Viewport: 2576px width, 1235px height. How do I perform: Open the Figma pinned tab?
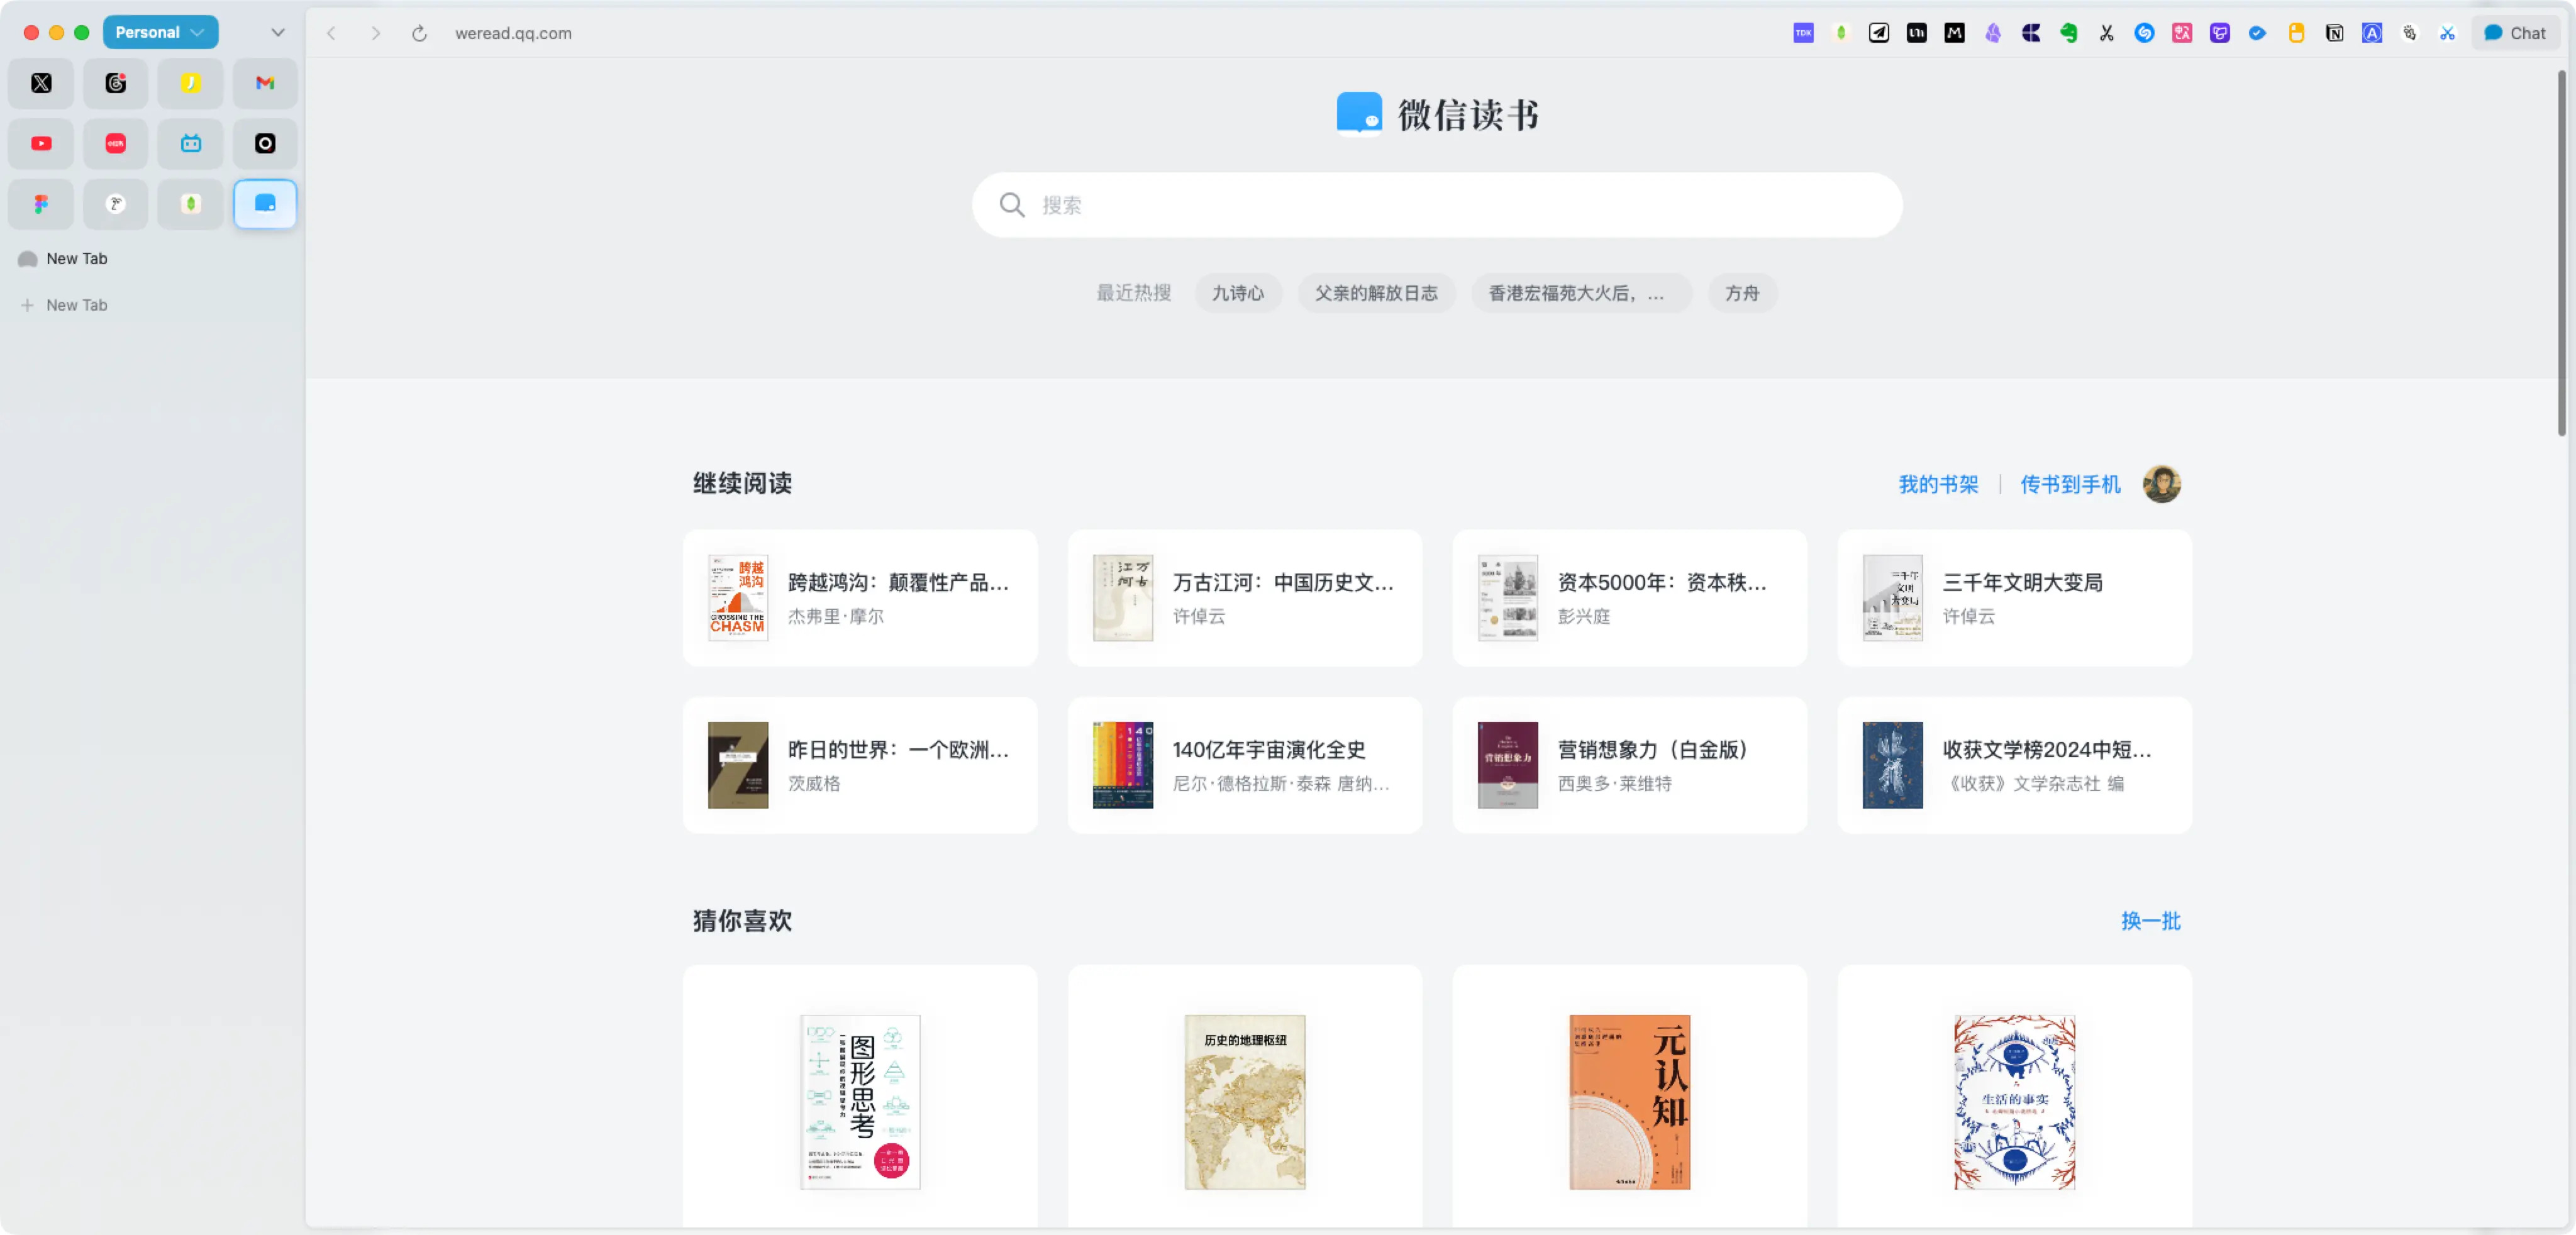[x=41, y=204]
